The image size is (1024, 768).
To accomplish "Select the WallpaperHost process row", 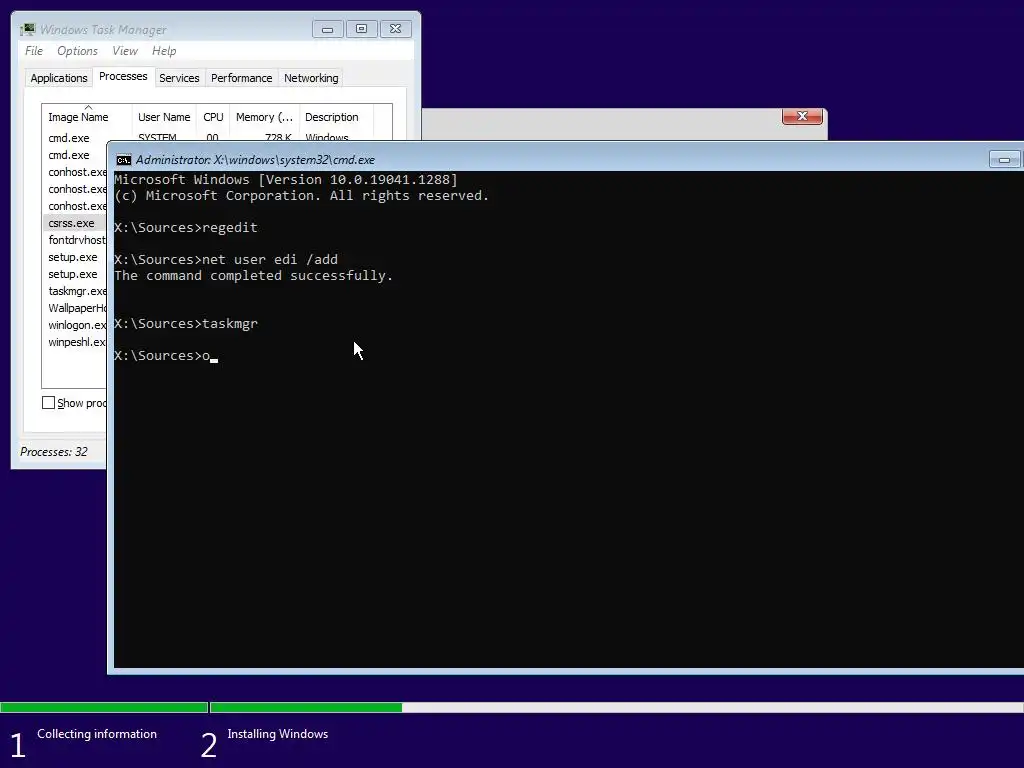I will point(75,308).
